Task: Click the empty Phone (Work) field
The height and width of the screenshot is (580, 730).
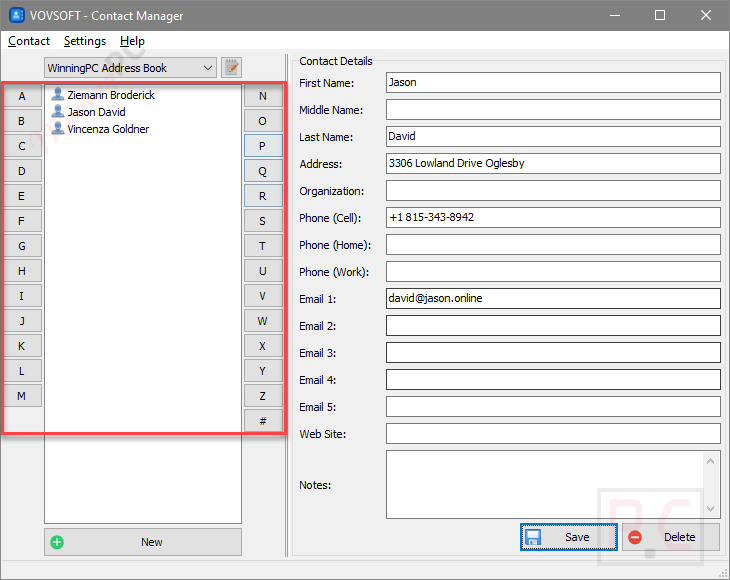Action: [x=553, y=272]
